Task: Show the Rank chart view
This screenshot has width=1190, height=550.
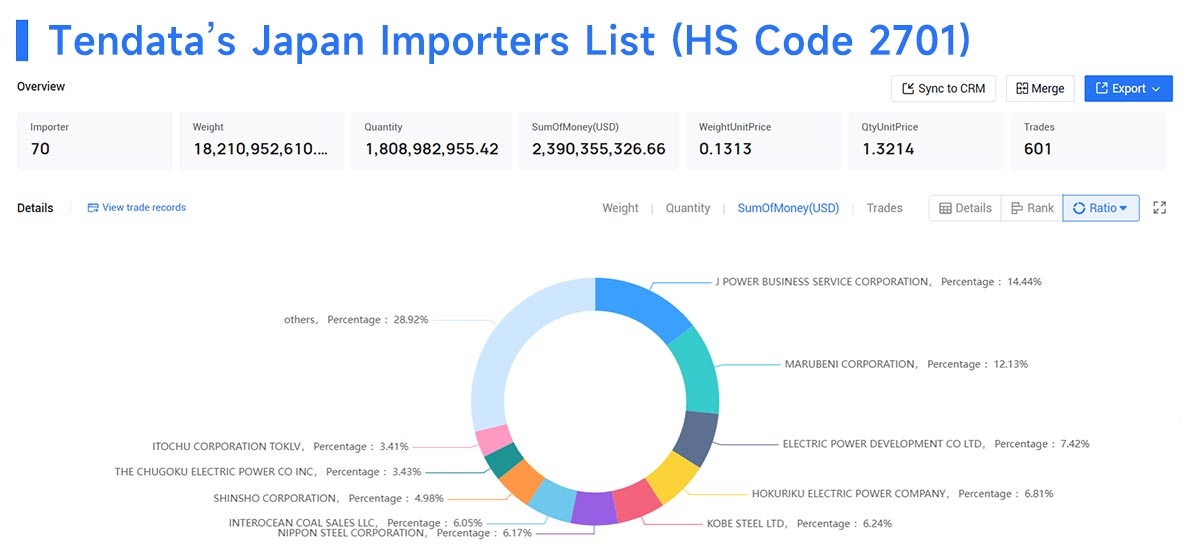Action: 1032,208
